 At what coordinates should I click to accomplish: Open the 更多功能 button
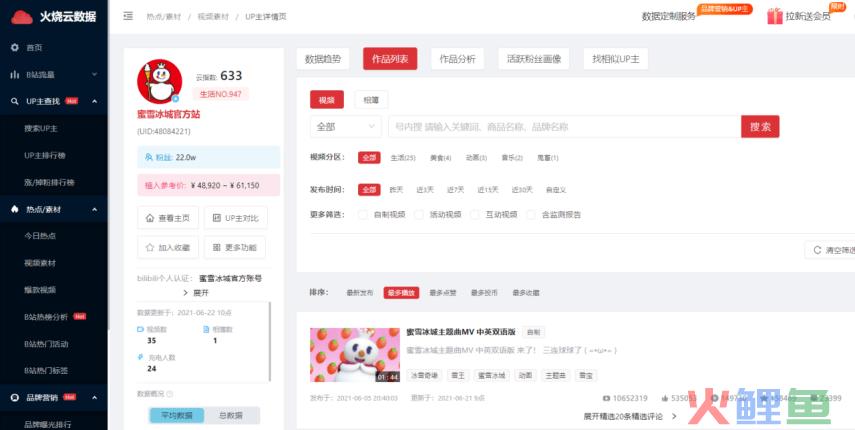pyautogui.click(x=234, y=247)
